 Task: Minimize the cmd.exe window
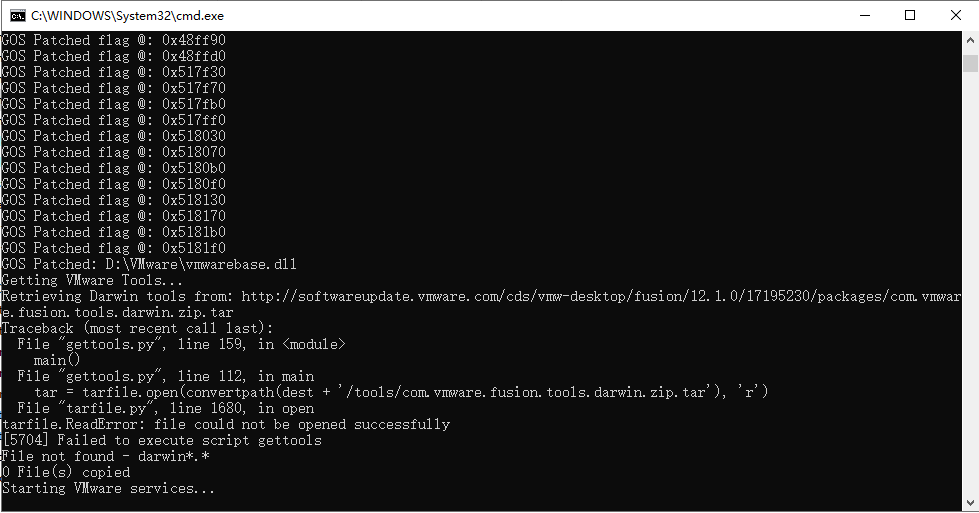click(x=862, y=15)
